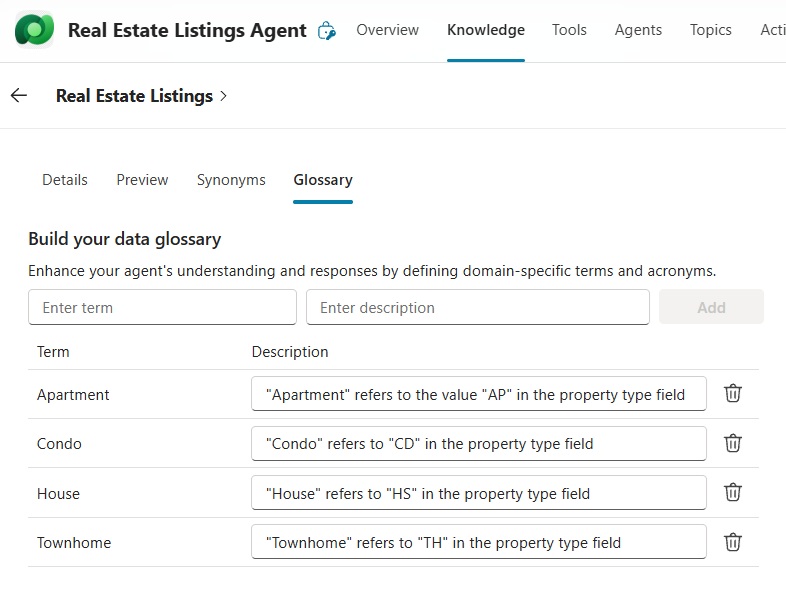Image resolution: width=786 pixels, height=593 pixels.
Task: Delete the Condo glossary entry
Action: [733, 443]
